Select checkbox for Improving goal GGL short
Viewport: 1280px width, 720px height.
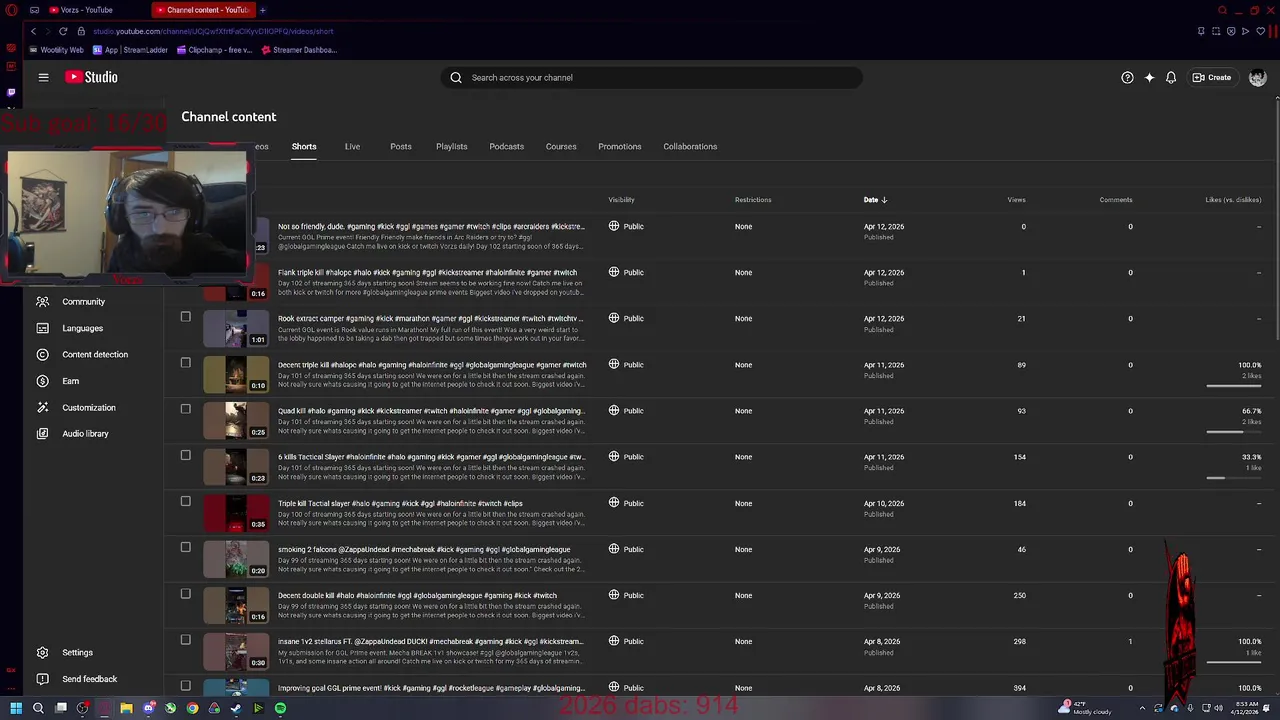point(185,685)
